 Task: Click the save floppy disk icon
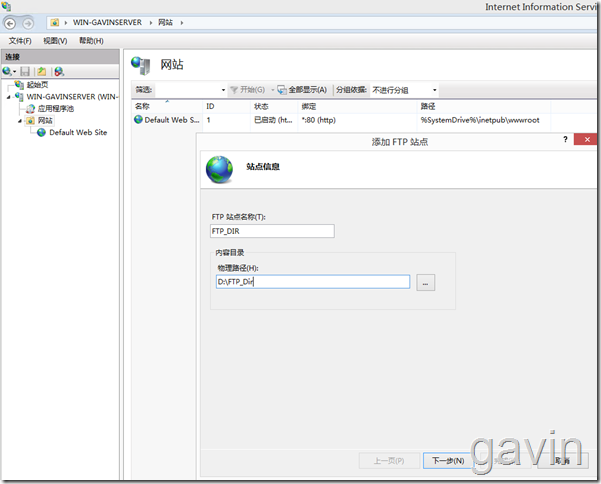pyautogui.click(x=25, y=71)
